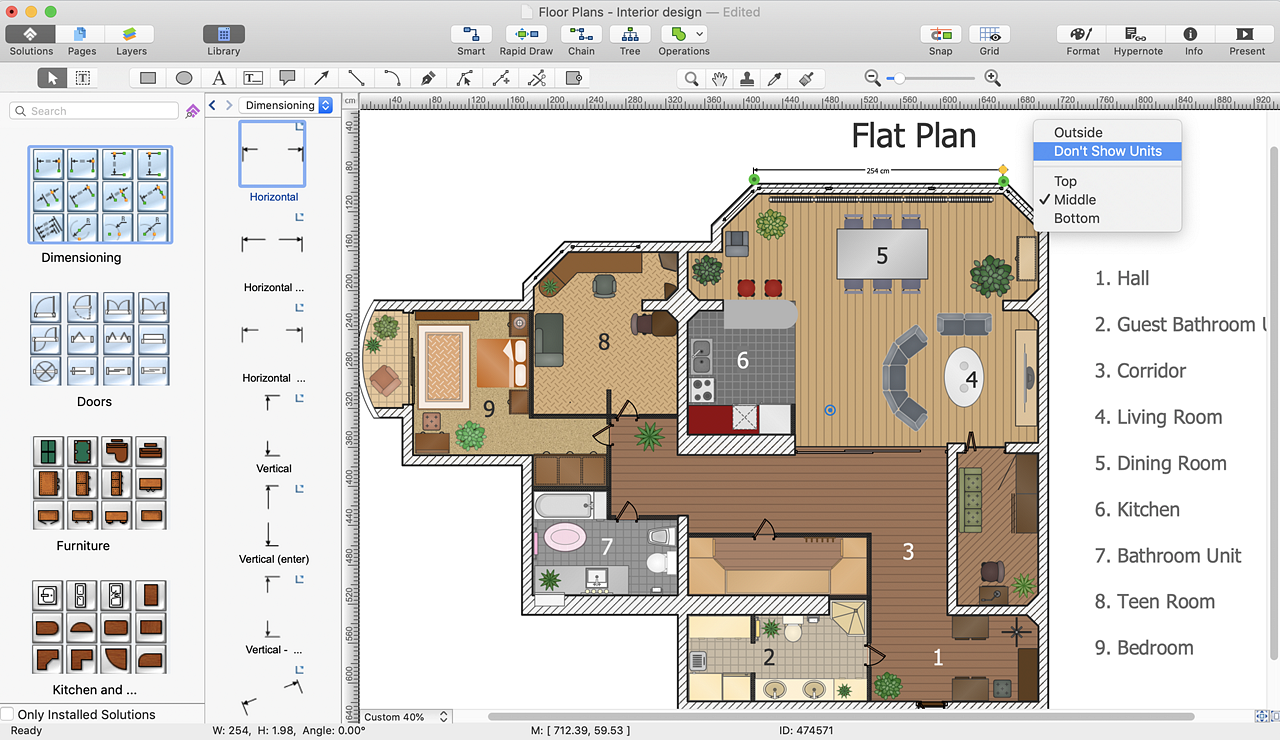Select the arrow line tool
Image resolution: width=1280 pixels, height=740 pixels.
click(x=322, y=78)
